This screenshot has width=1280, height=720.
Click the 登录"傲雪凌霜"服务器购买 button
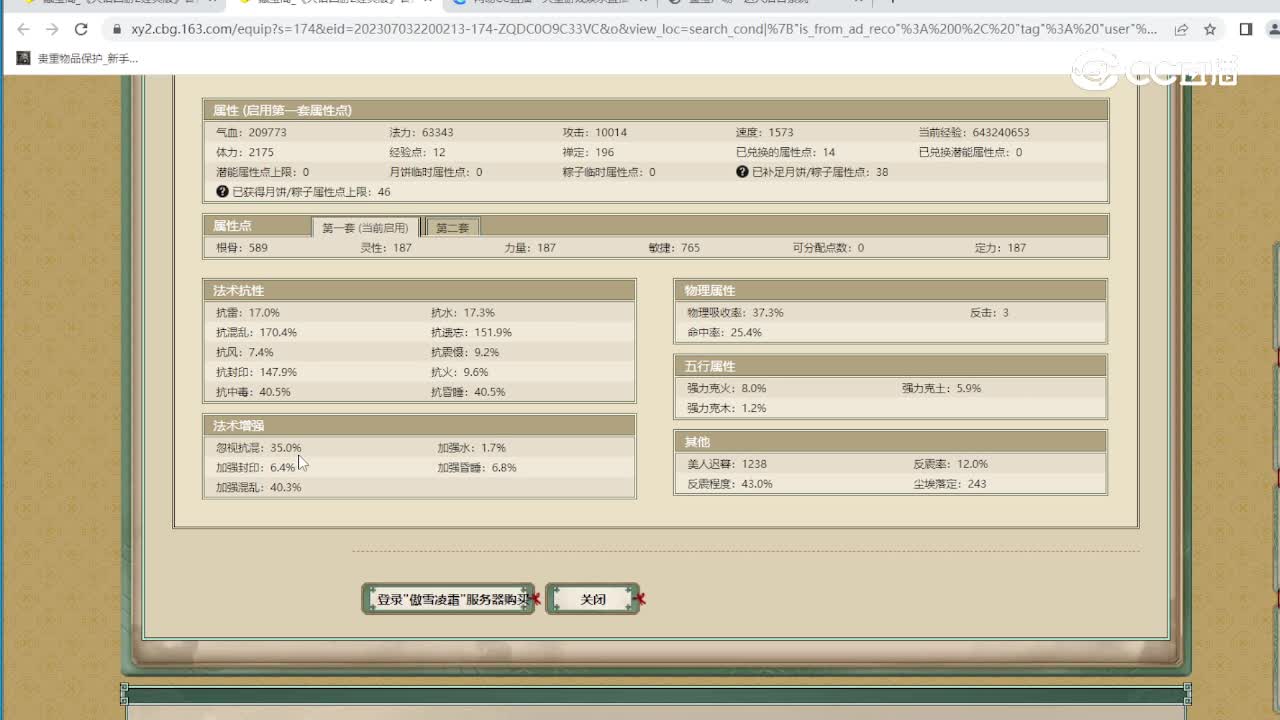(448, 599)
